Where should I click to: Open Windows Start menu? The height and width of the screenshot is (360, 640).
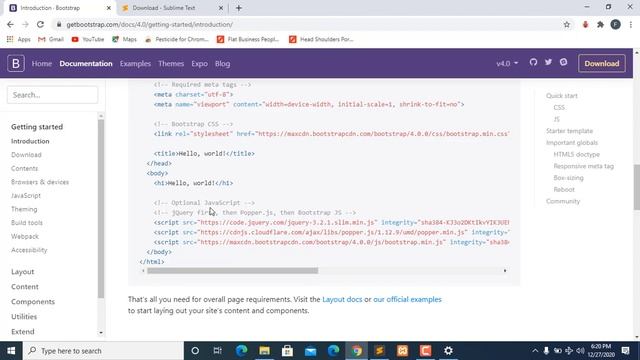[11, 351]
